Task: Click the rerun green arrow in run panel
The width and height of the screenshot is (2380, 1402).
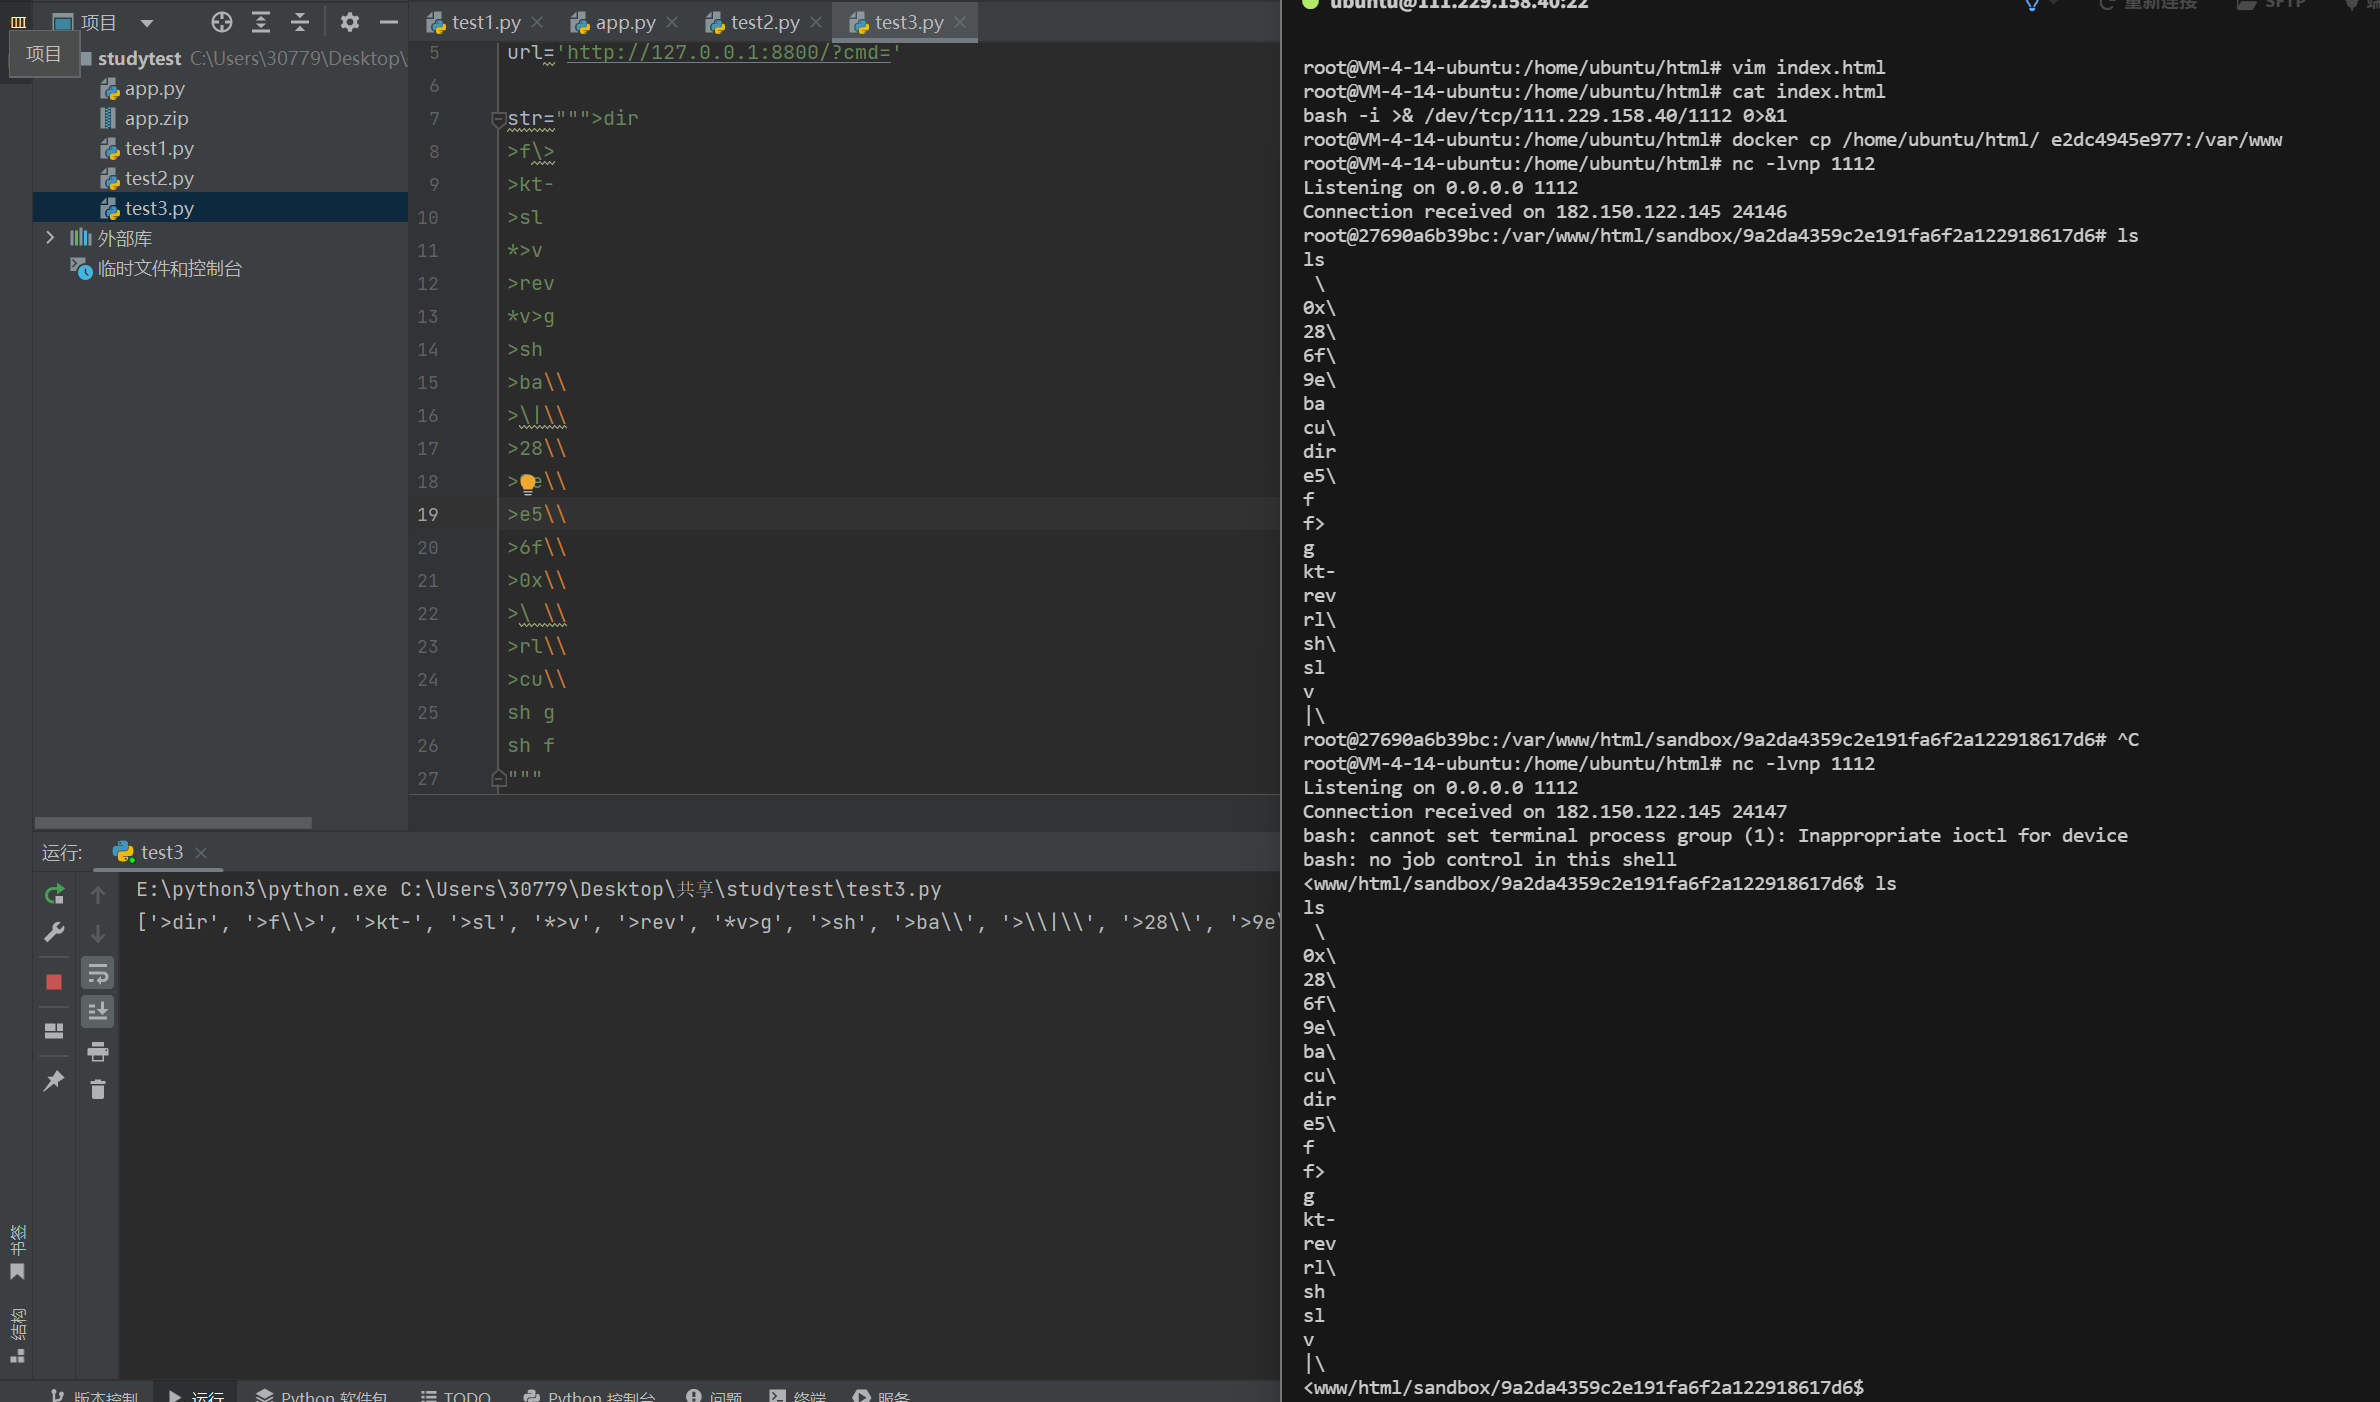Action: point(55,894)
